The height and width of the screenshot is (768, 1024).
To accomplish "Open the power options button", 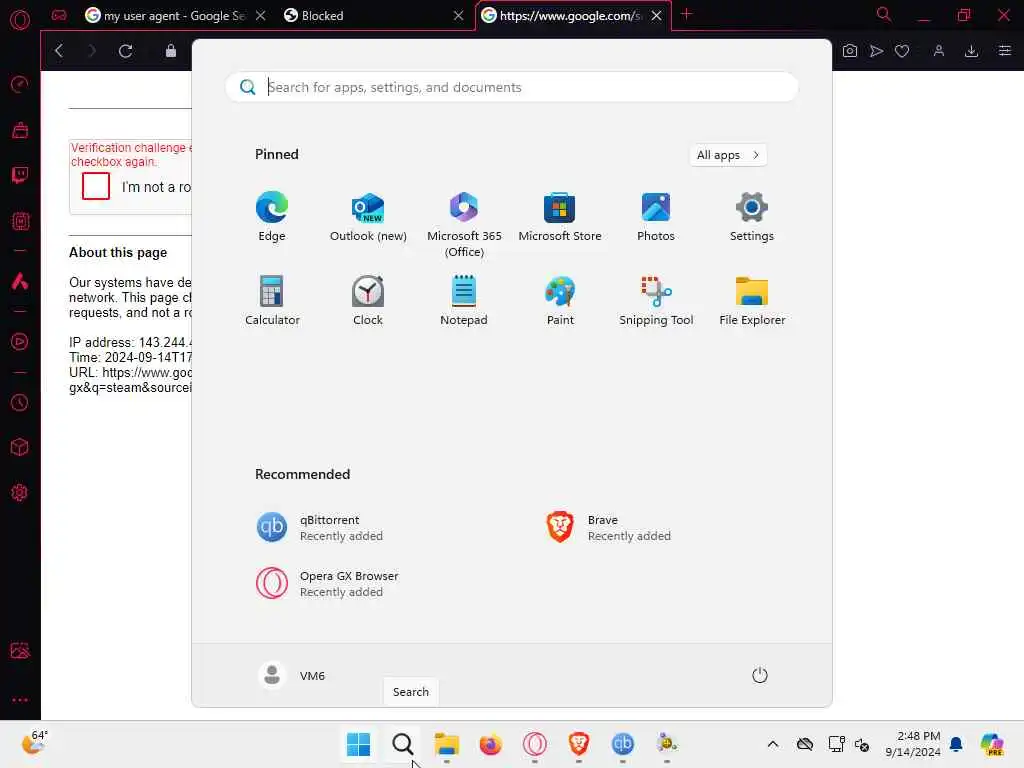I will (x=760, y=675).
